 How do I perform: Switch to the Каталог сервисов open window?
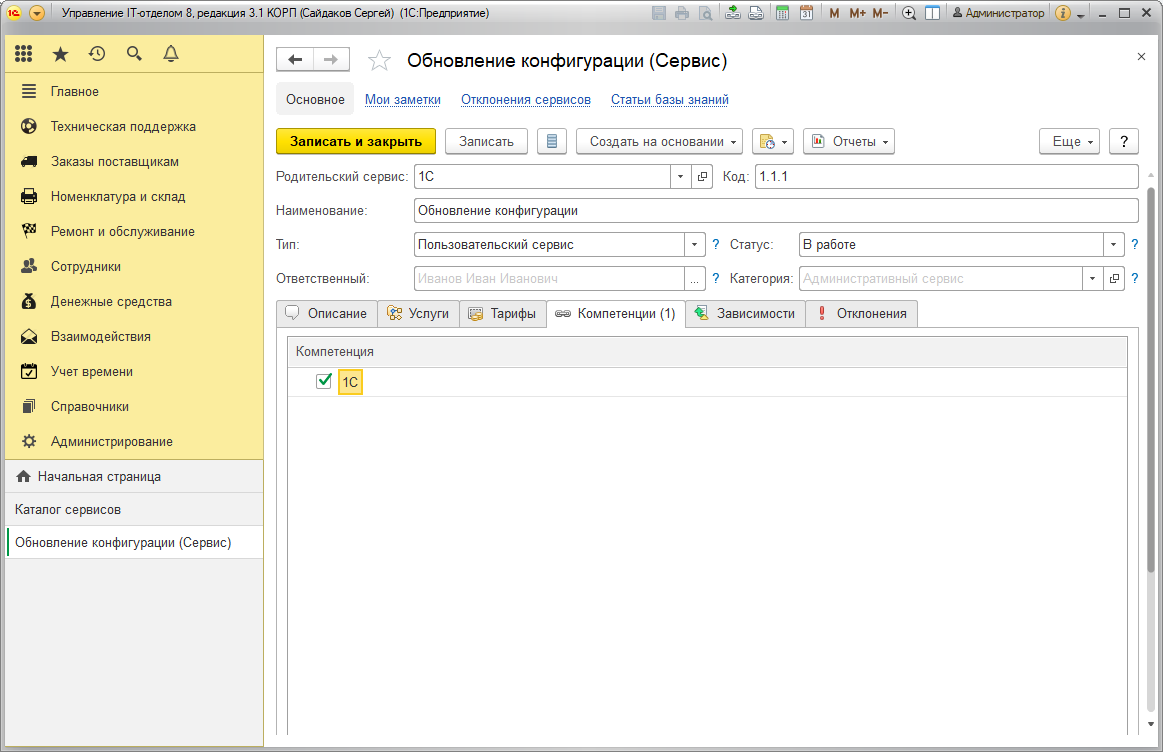[x=134, y=509]
